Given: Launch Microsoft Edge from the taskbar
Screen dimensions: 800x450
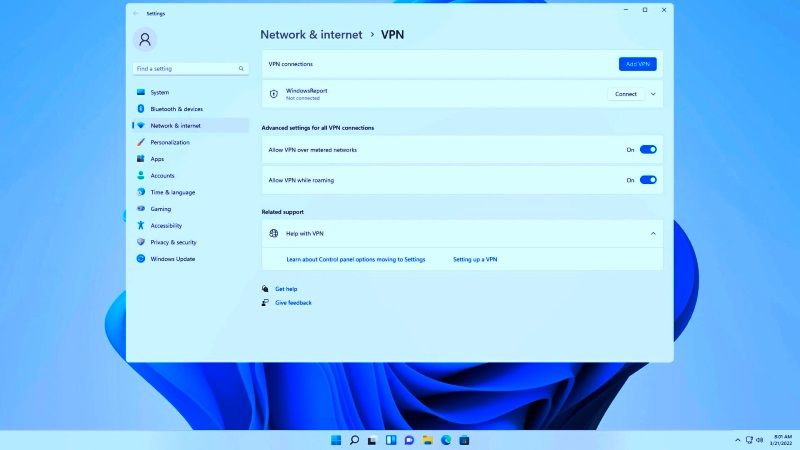Looking at the screenshot, I should tap(446, 440).
